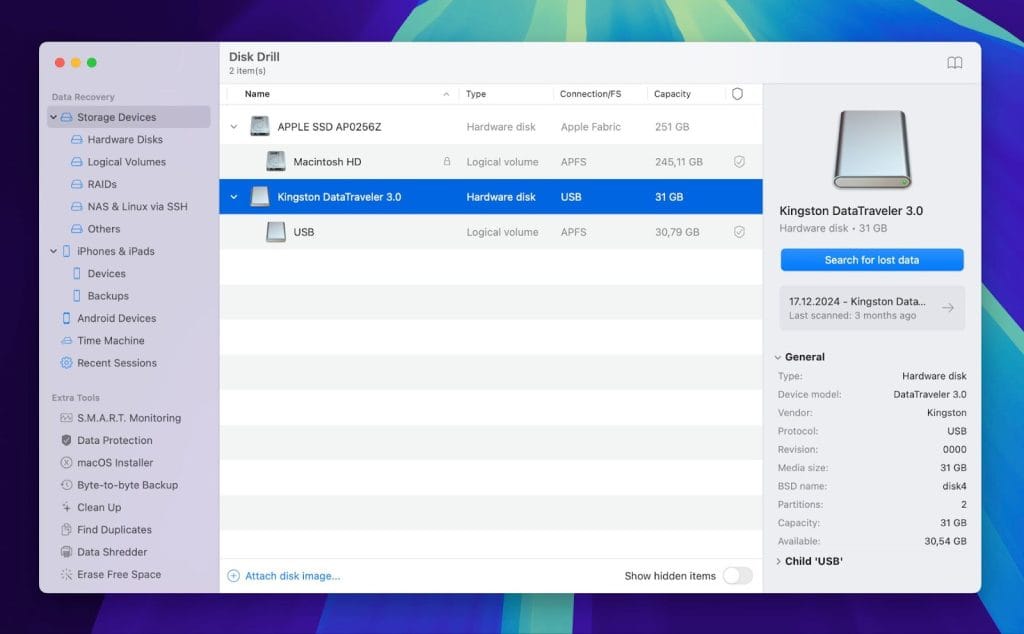Toggle protection shield for Macintosh HD
This screenshot has height=634, width=1024.
pos(739,162)
